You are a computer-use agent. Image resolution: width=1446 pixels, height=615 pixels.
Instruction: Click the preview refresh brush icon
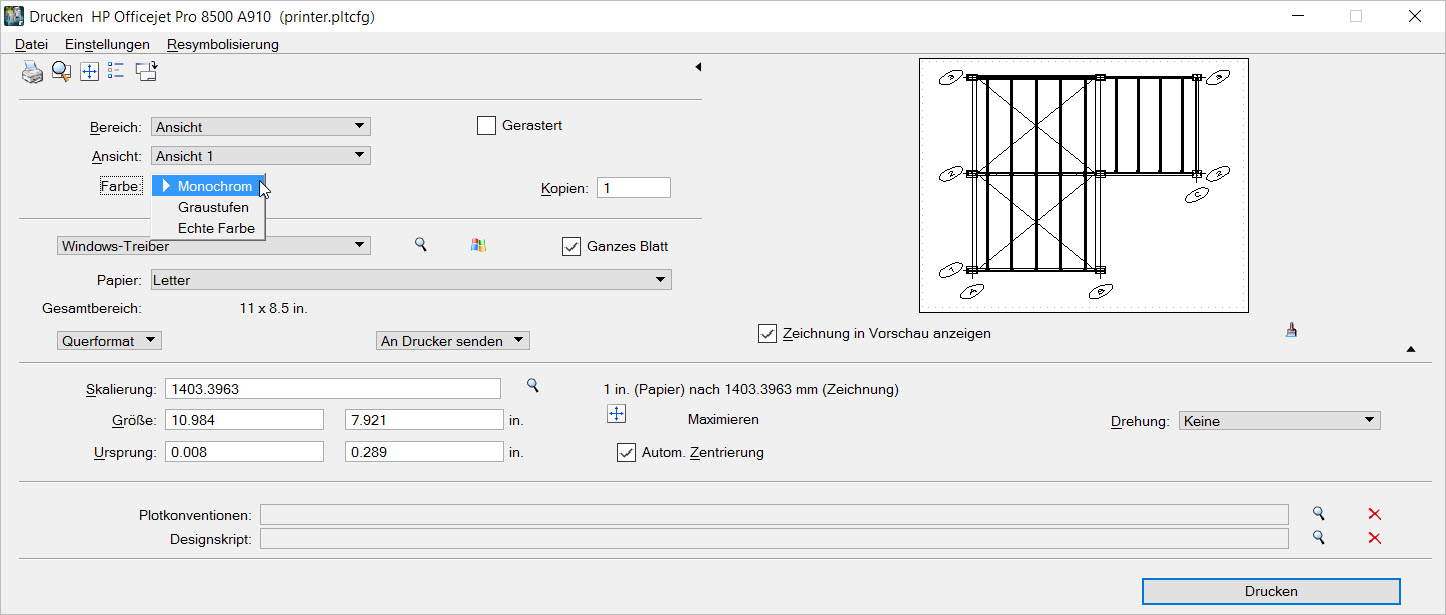click(x=1291, y=330)
